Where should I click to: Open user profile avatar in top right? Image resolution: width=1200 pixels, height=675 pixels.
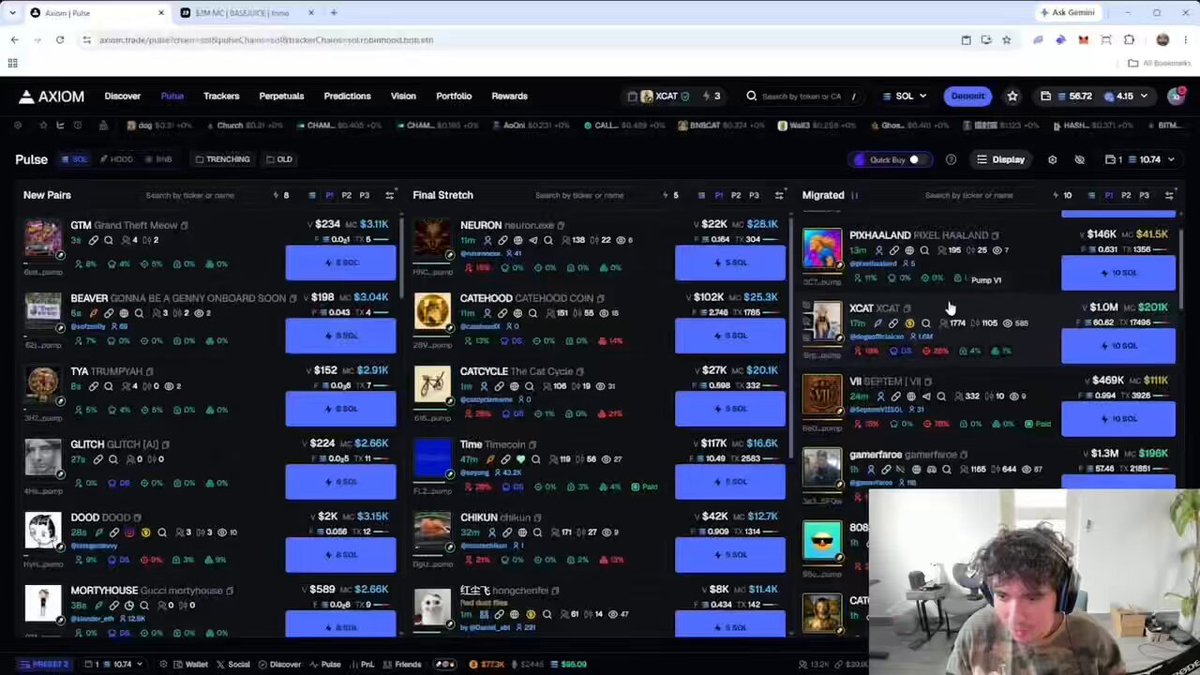point(1176,96)
